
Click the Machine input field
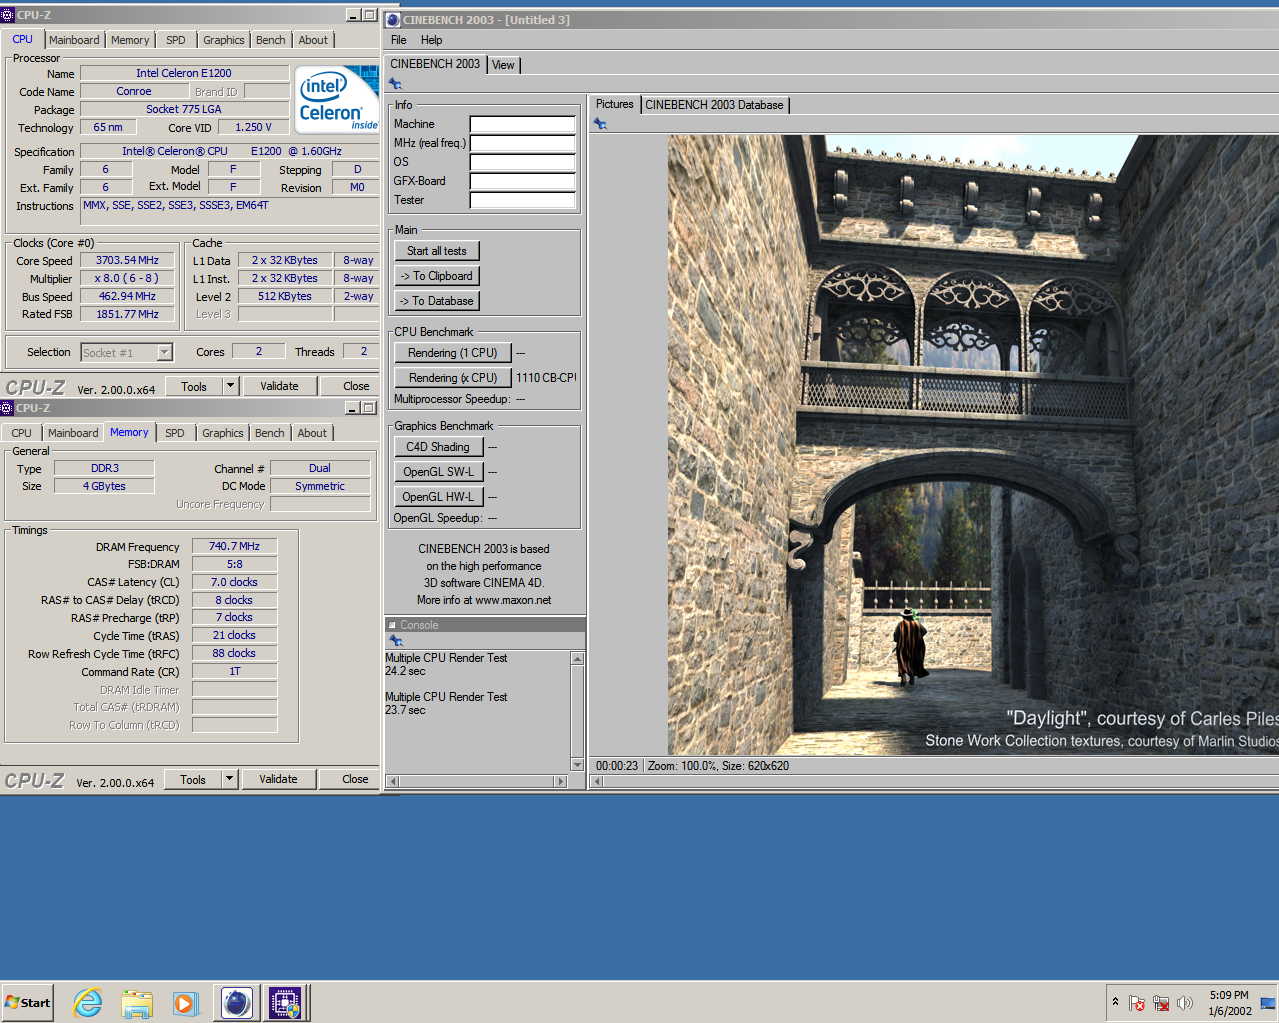coord(523,125)
